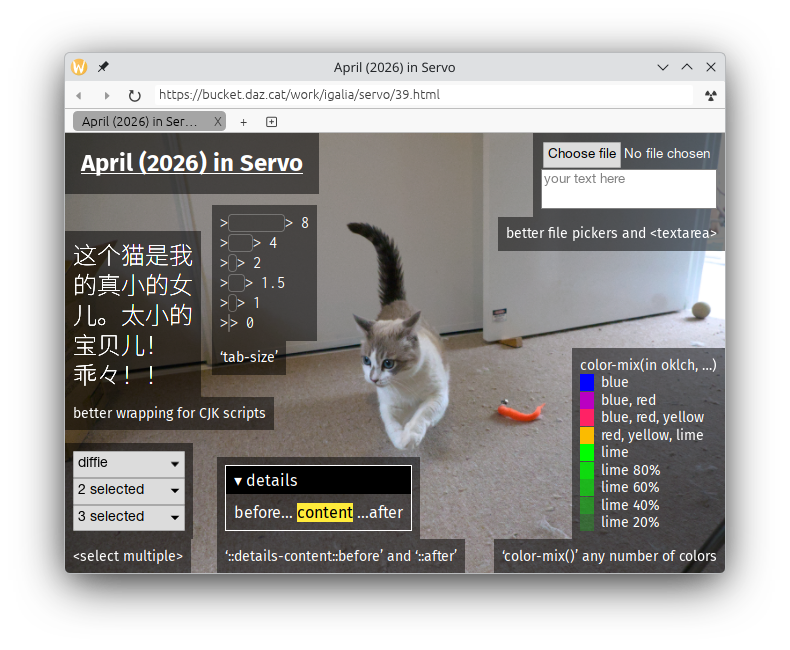Click the pink 'blue, red, yellow' swatch

pos(587,418)
